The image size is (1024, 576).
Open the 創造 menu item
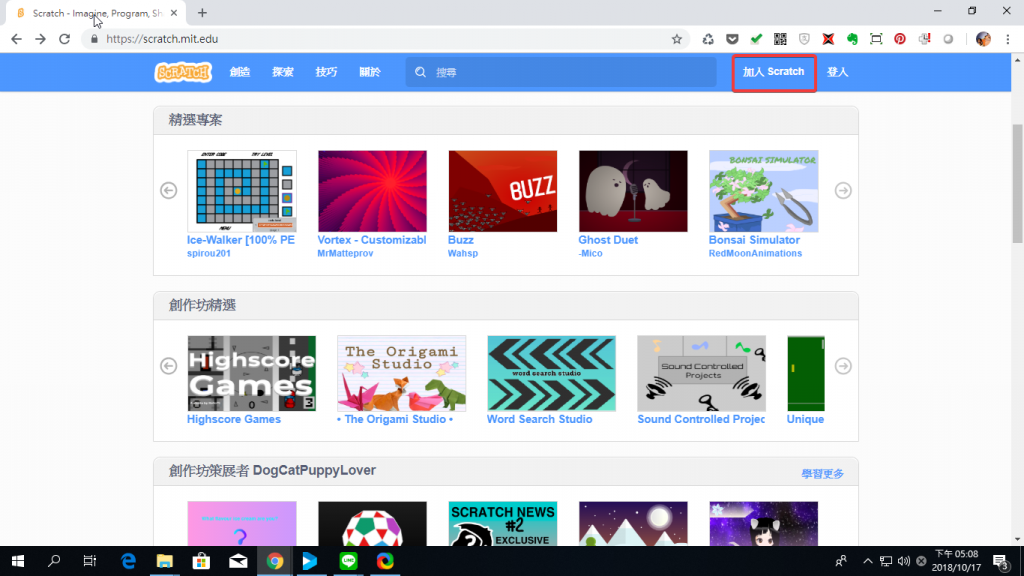click(x=240, y=72)
